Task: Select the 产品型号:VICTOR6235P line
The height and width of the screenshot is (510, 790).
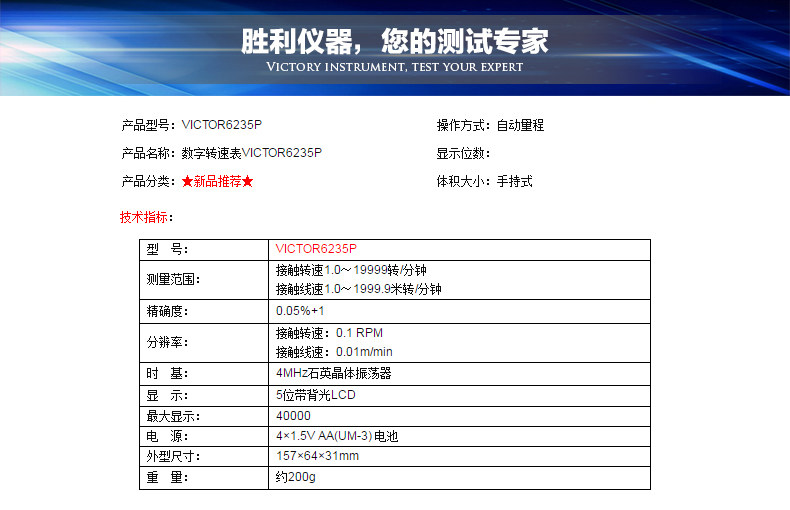Action: (x=191, y=125)
